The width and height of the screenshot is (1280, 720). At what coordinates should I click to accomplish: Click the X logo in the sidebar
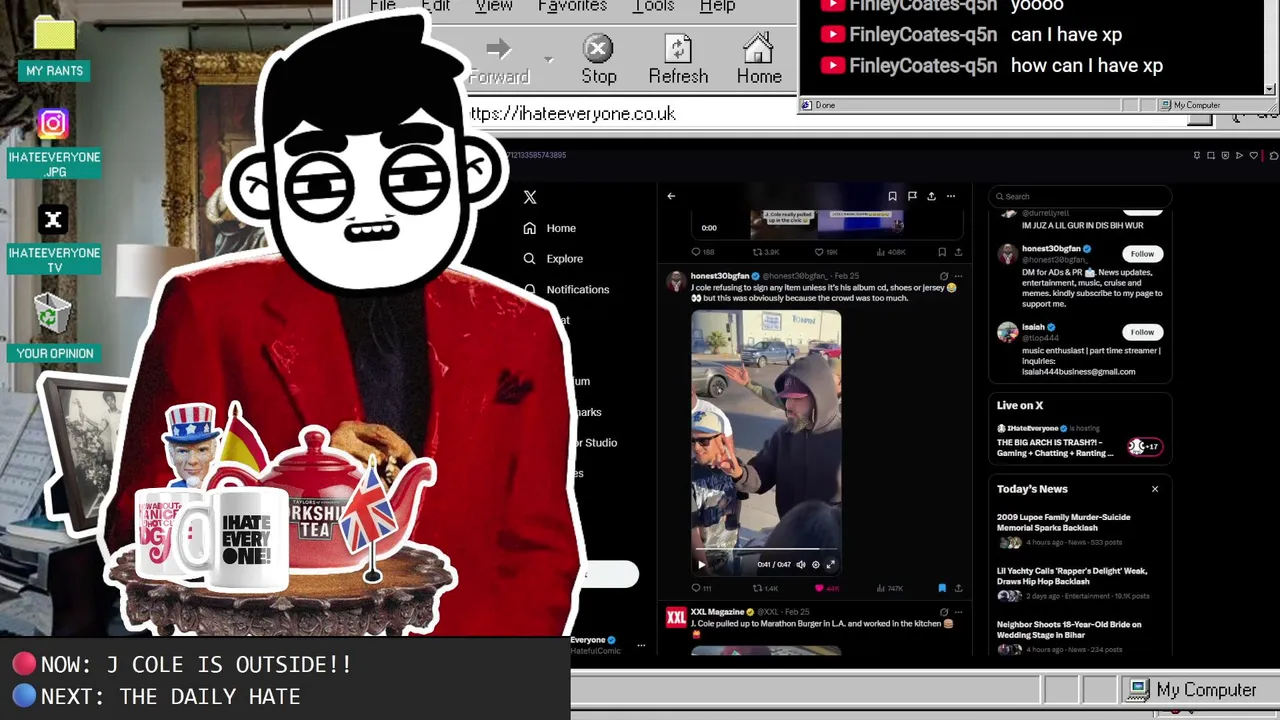(530, 198)
